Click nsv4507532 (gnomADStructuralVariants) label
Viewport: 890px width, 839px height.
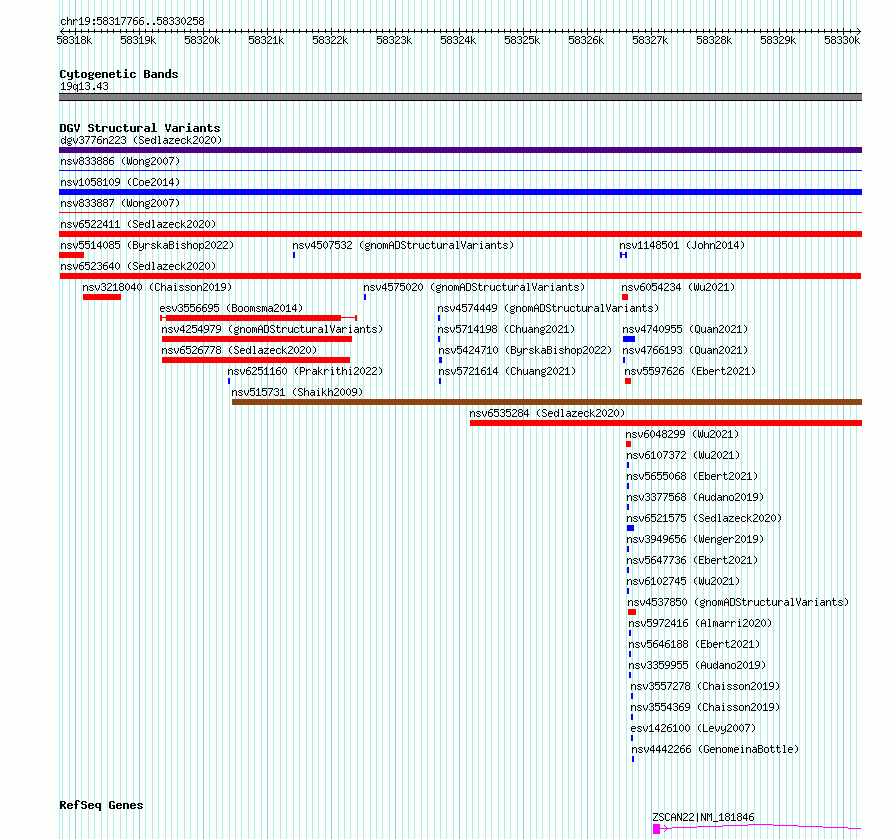pos(403,245)
